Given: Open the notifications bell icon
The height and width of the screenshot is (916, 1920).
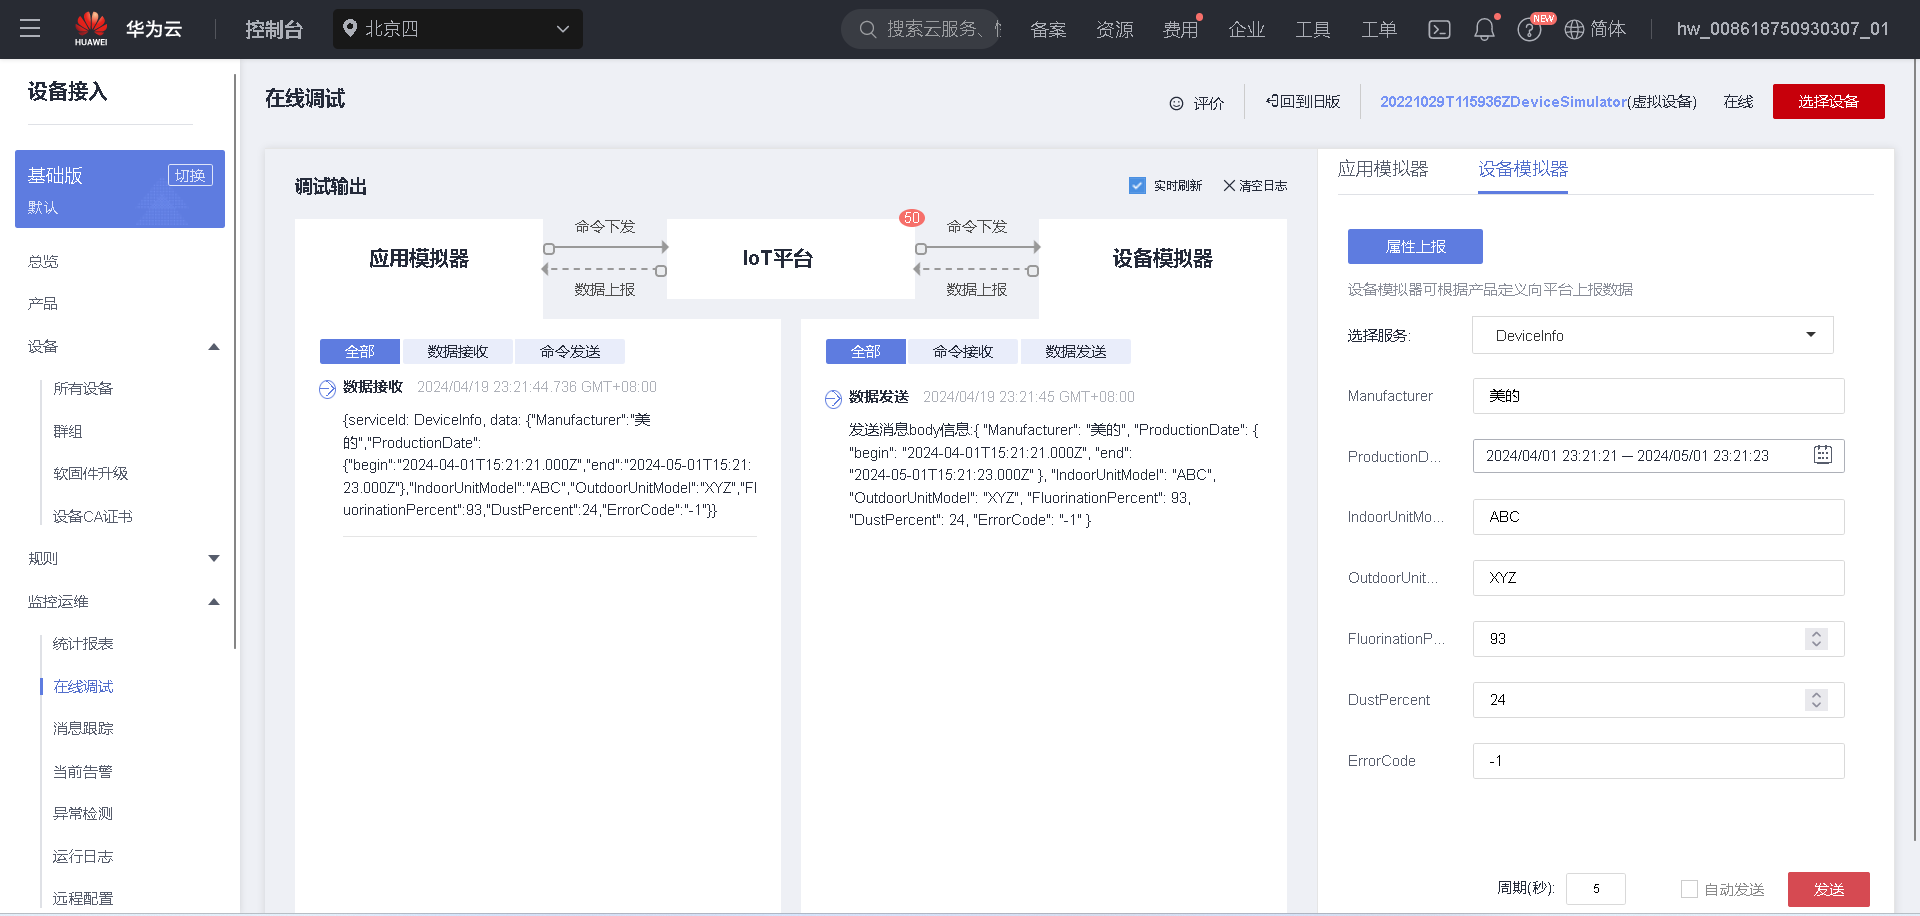Looking at the screenshot, I should pos(1484,29).
